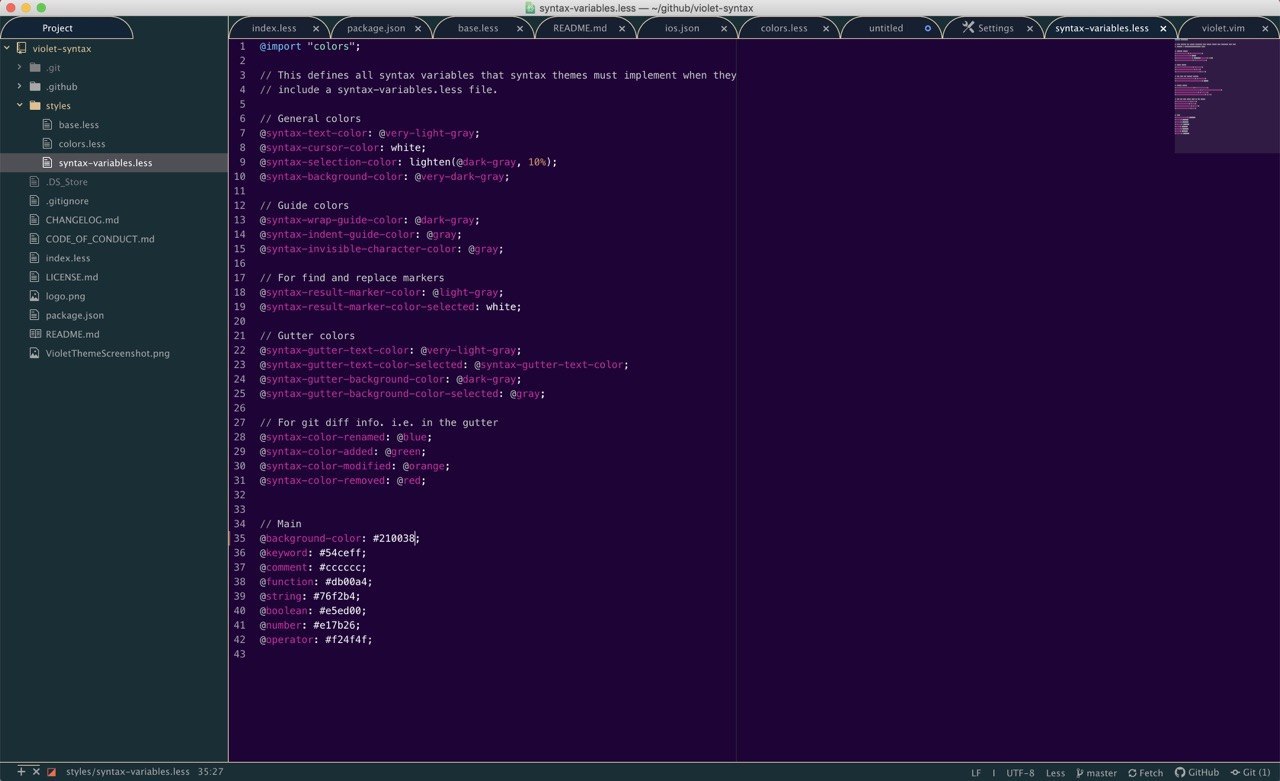The width and height of the screenshot is (1280, 781).
Task: Click the minimap code preview
Action: (1227, 95)
